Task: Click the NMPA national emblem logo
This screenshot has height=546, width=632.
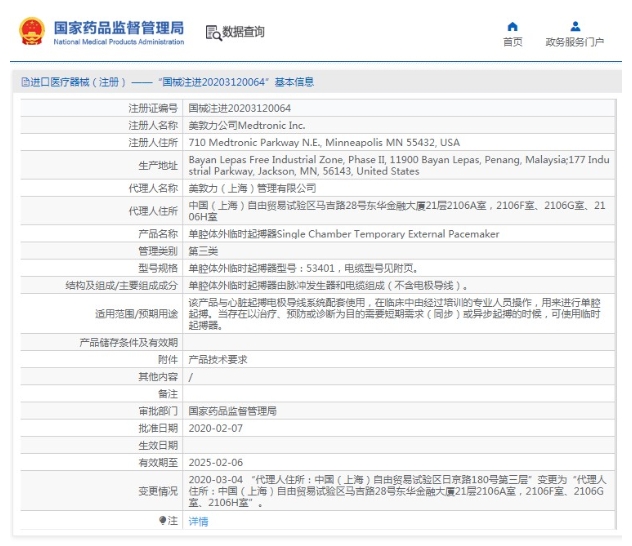Action: tap(32, 31)
